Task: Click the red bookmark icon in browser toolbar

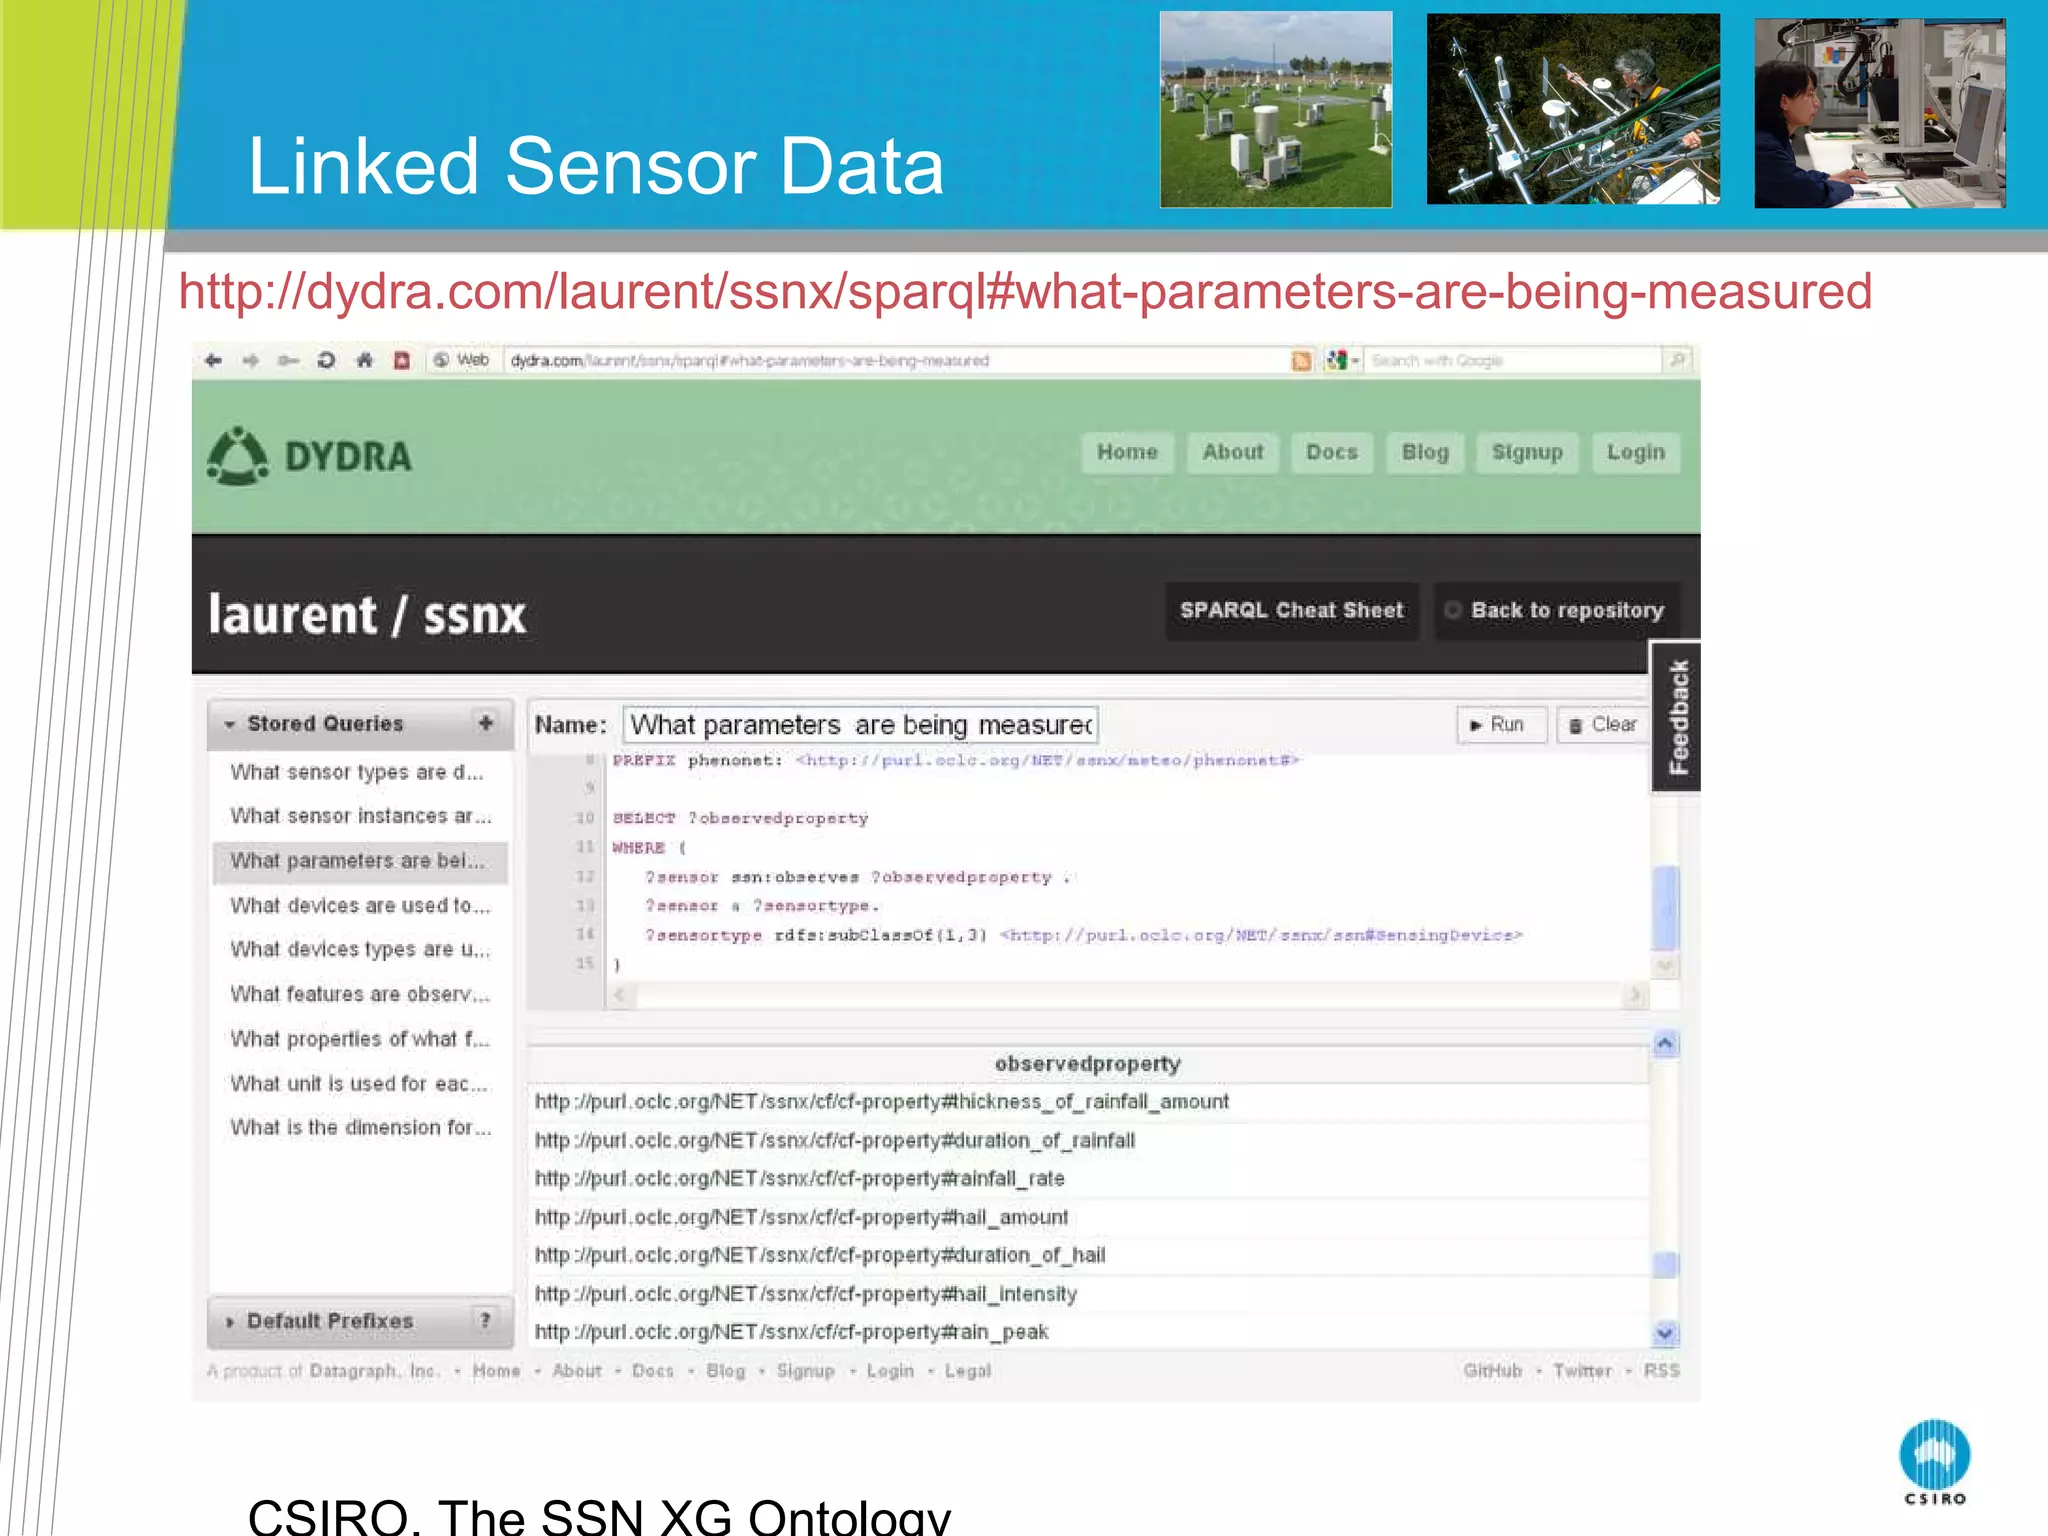Action: [401, 361]
